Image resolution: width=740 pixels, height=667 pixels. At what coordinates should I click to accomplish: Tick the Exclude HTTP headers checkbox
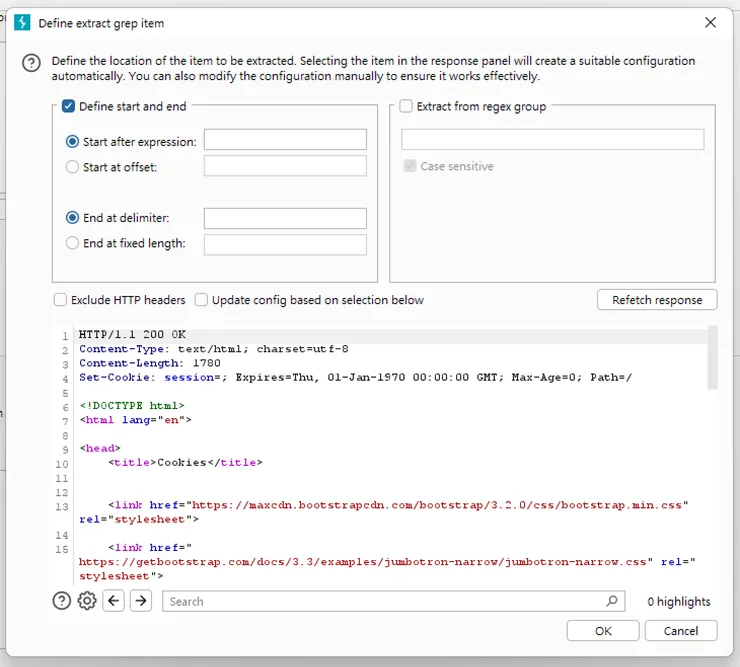[61, 300]
